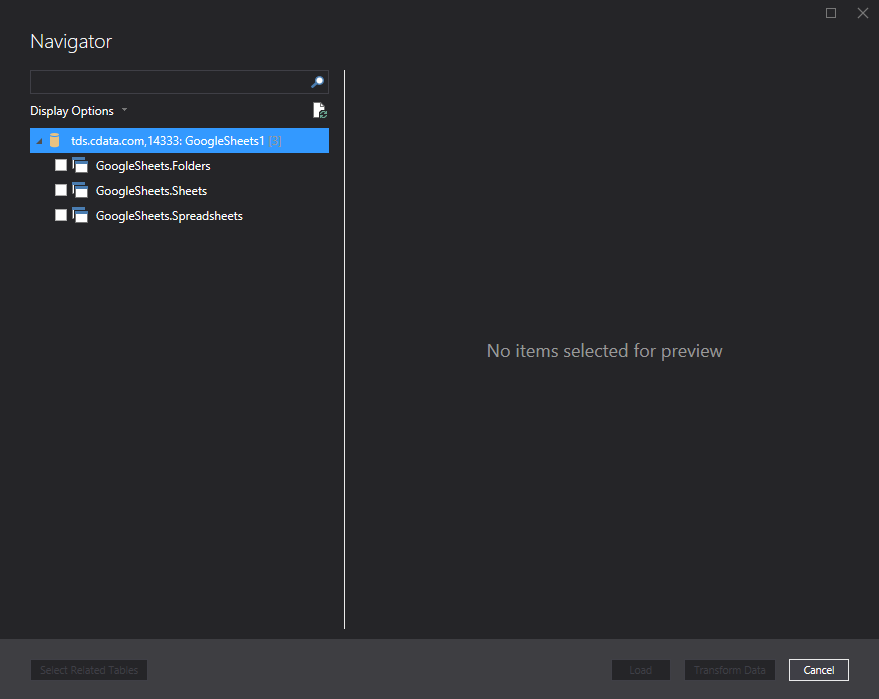Click the search magnifier icon
The width and height of the screenshot is (879, 699).
pyautogui.click(x=317, y=81)
